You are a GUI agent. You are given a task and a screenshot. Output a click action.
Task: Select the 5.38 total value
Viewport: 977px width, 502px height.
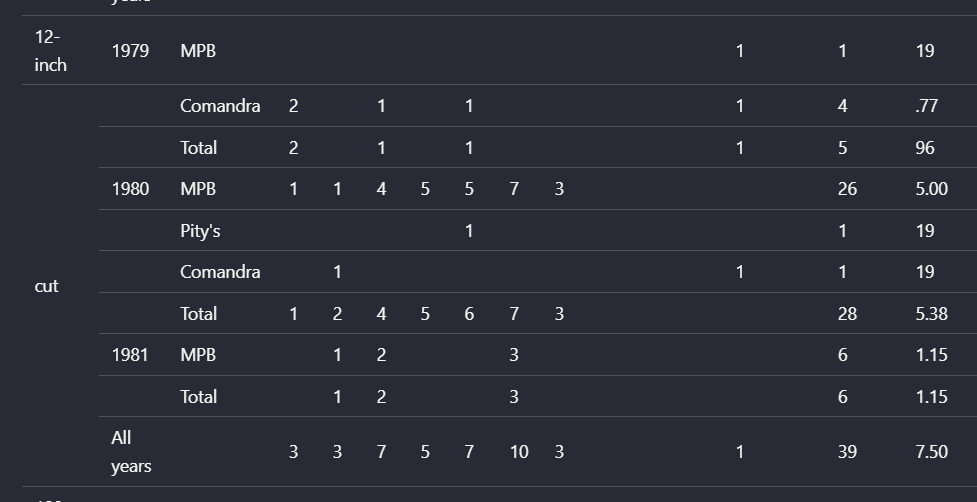click(x=932, y=314)
